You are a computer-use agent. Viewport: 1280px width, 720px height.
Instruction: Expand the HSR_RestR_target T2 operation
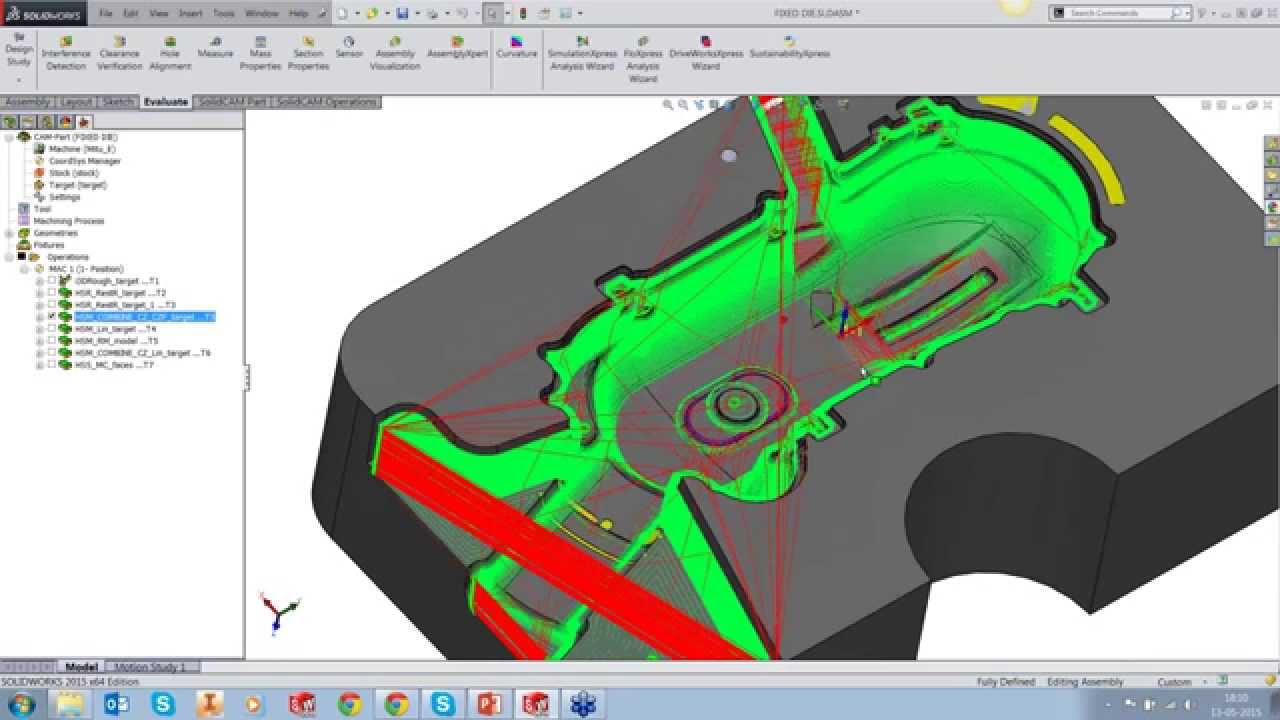pos(40,293)
